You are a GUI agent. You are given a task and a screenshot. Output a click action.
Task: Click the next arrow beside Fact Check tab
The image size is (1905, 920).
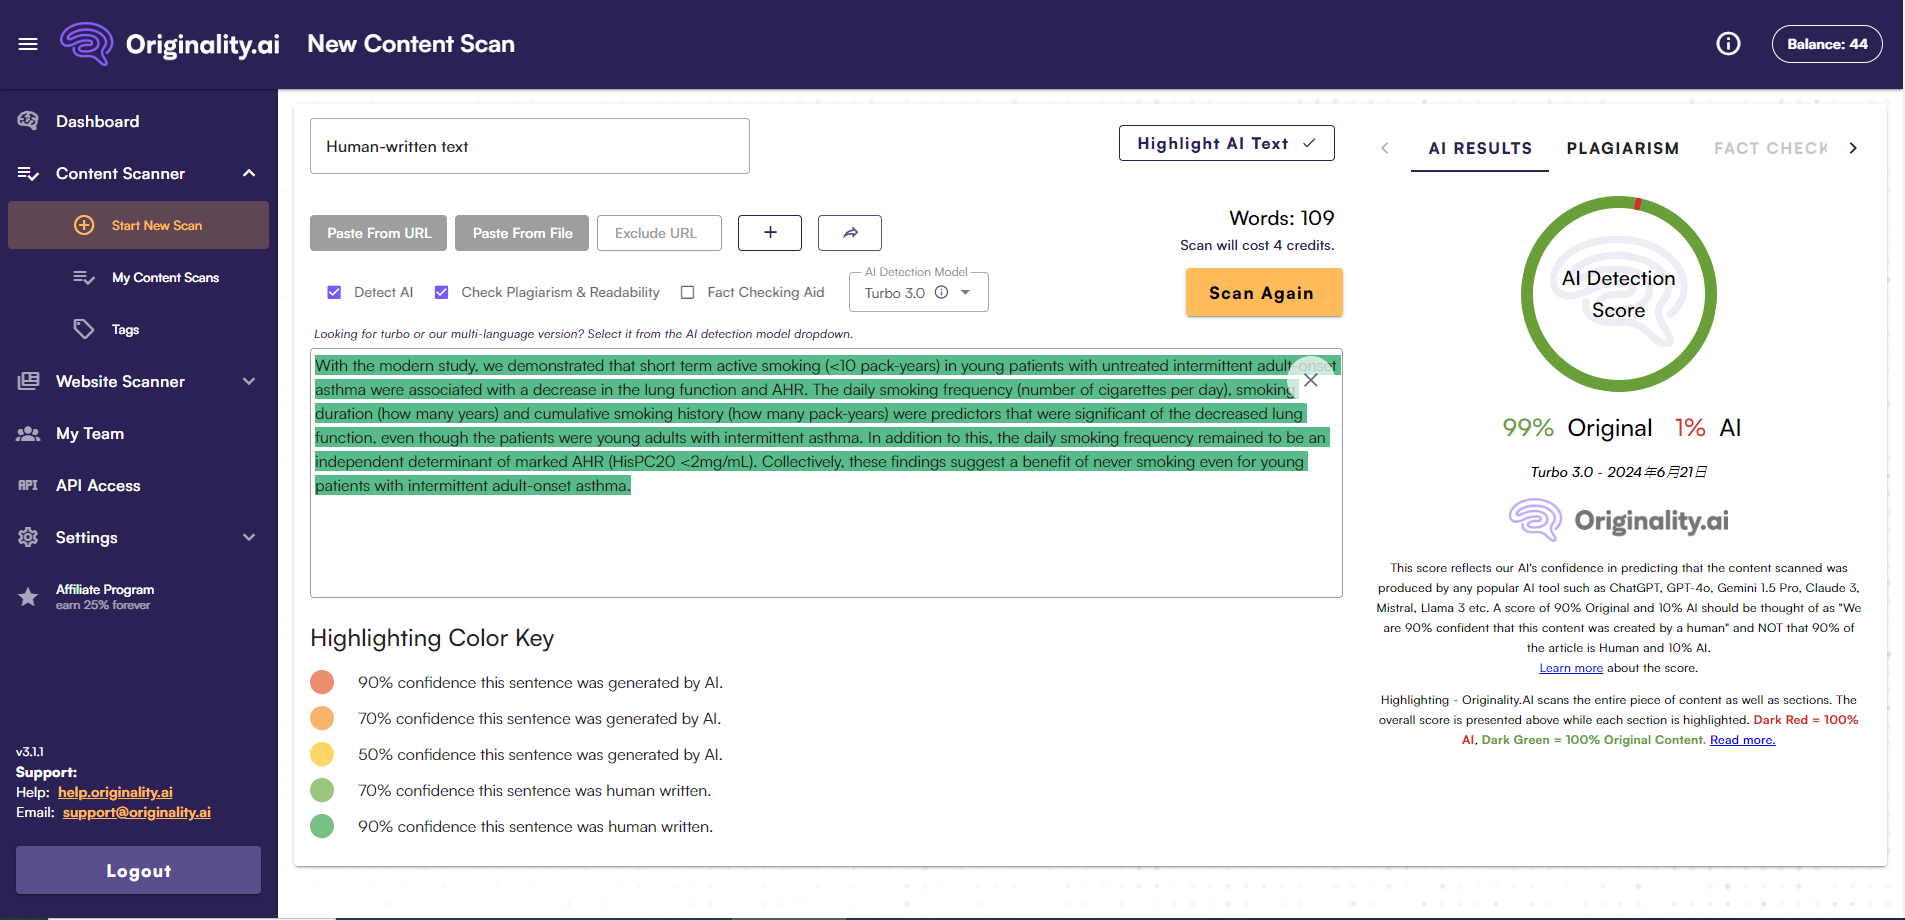pos(1853,148)
